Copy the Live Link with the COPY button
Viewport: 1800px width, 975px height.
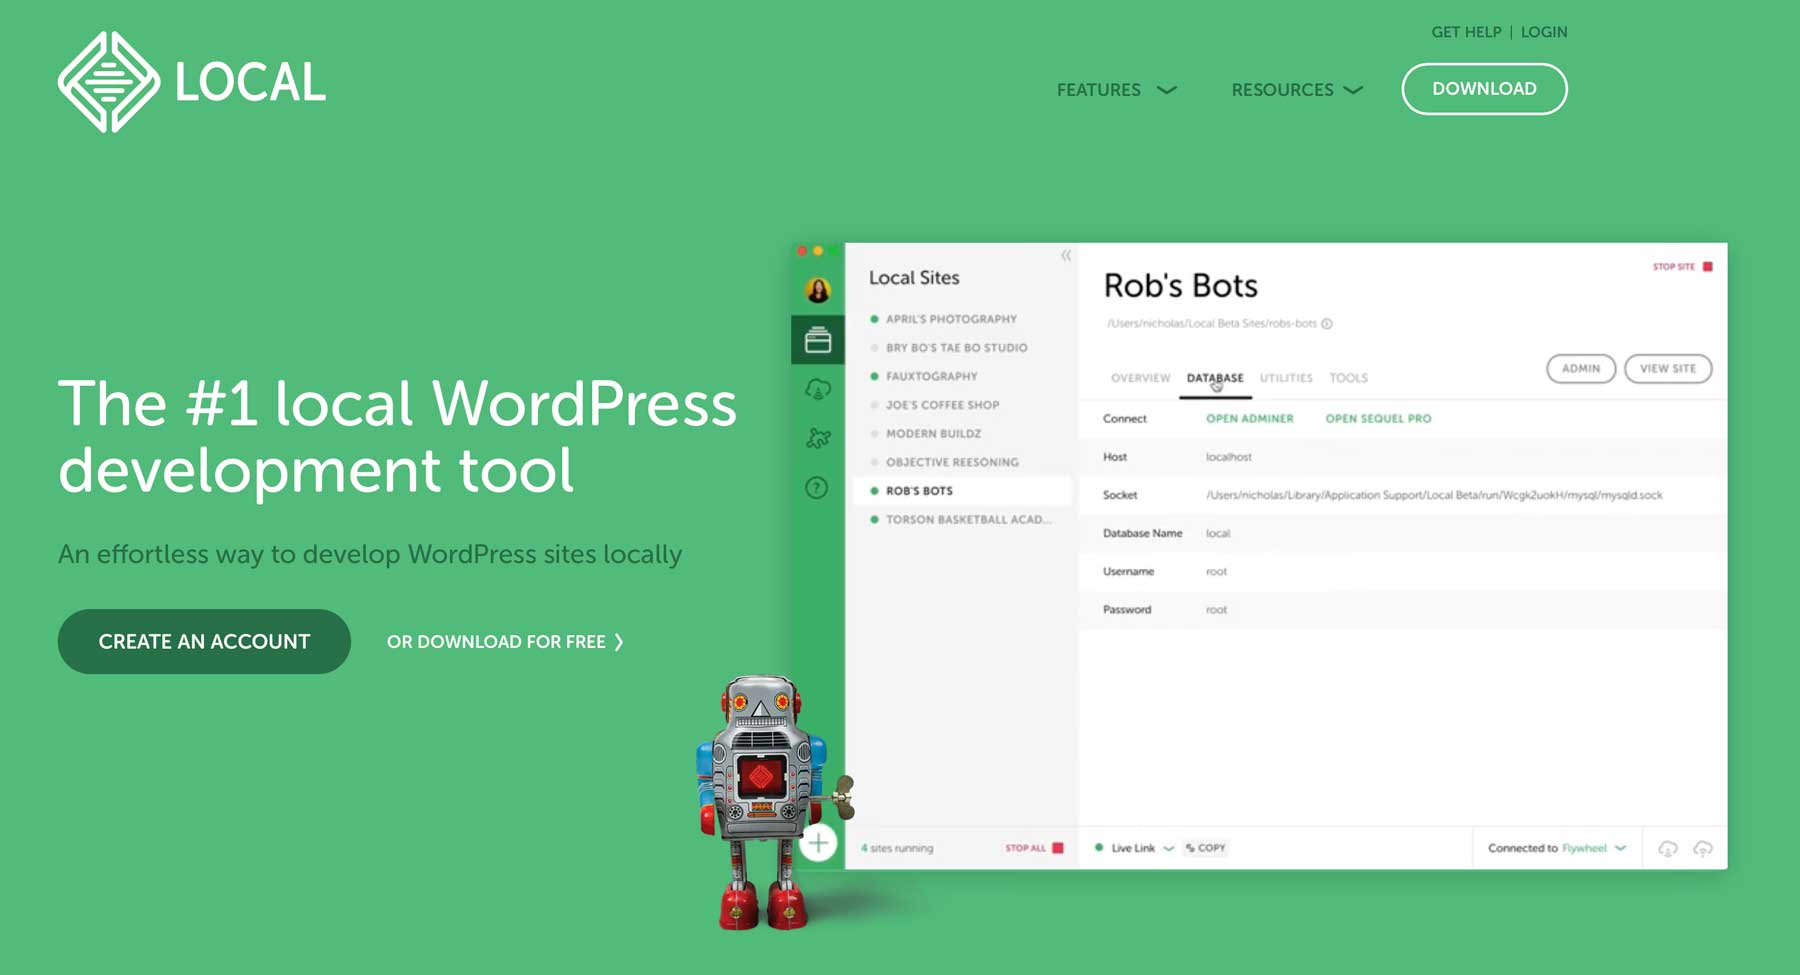coord(1206,847)
